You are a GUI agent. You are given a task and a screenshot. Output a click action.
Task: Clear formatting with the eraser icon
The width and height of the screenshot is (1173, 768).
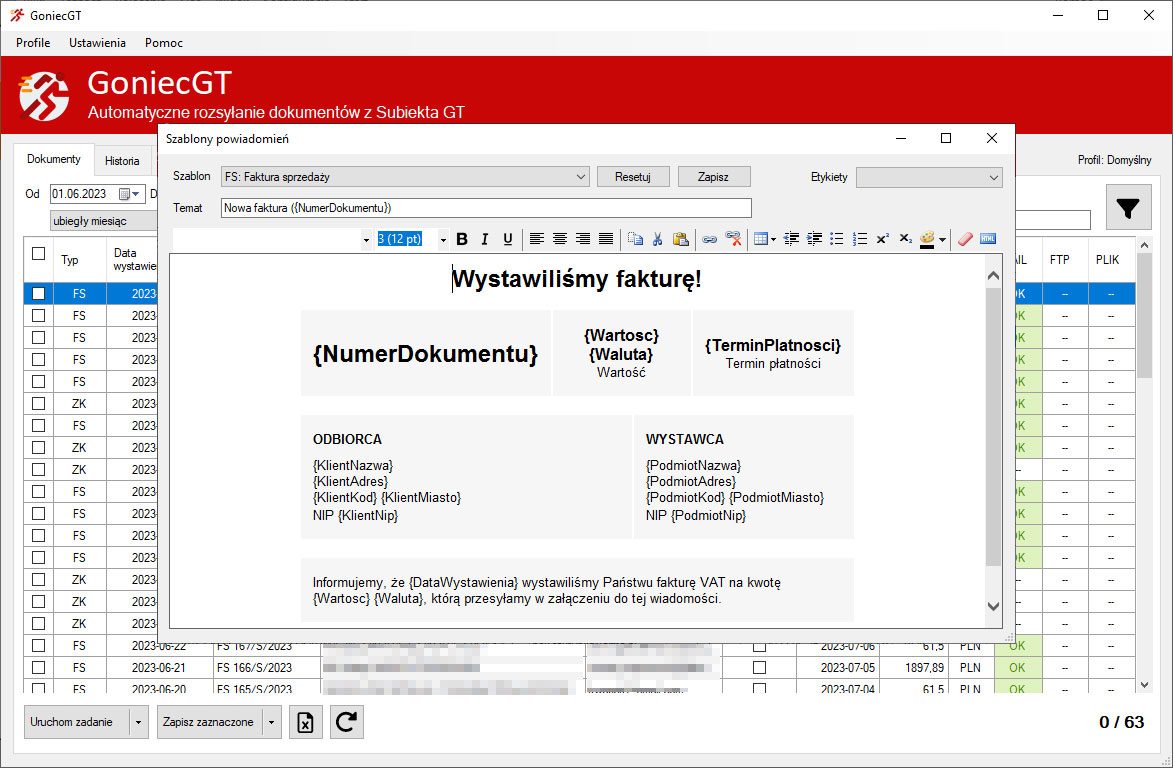tap(965, 239)
